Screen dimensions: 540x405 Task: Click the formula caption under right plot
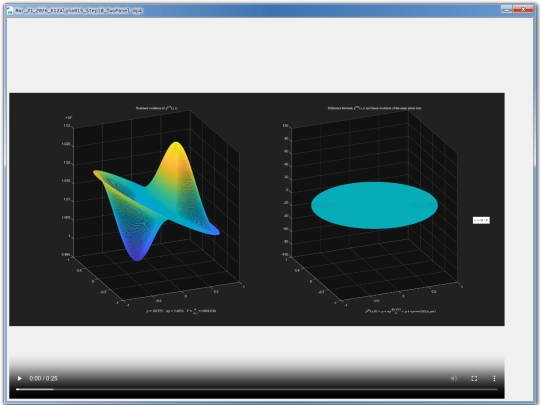(x=401, y=311)
